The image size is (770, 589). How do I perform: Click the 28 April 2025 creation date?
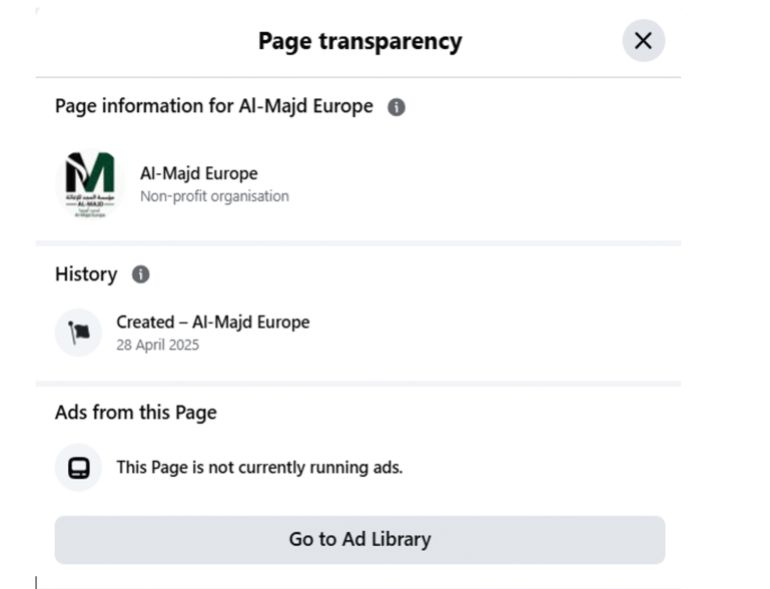pyautogui.click(x=158, y=345)
